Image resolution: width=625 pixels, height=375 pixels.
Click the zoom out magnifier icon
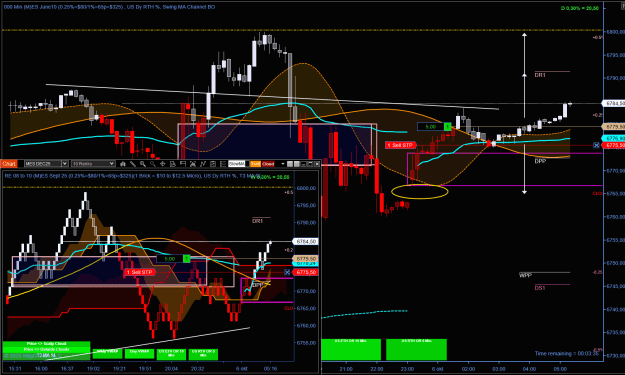(152, 164)
